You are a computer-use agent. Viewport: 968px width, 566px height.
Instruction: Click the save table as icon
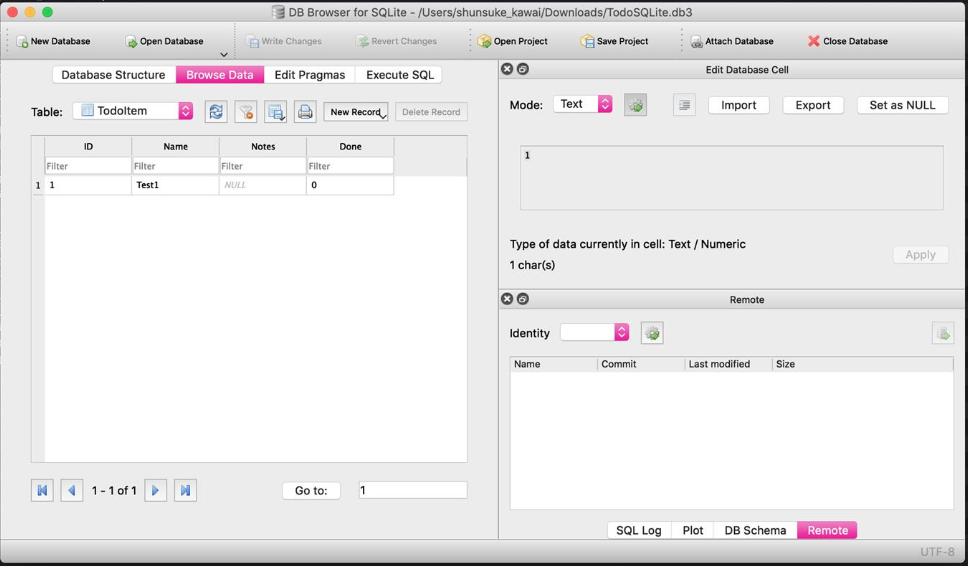275,112
